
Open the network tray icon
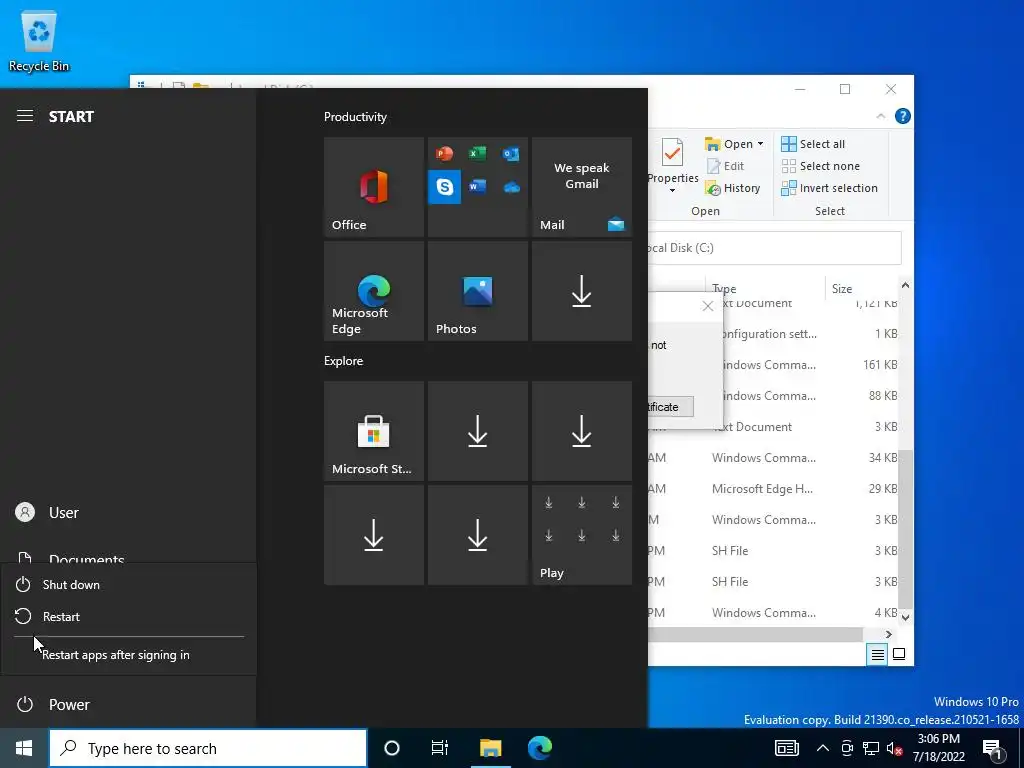pyautogui.click(x=871, y=748)
